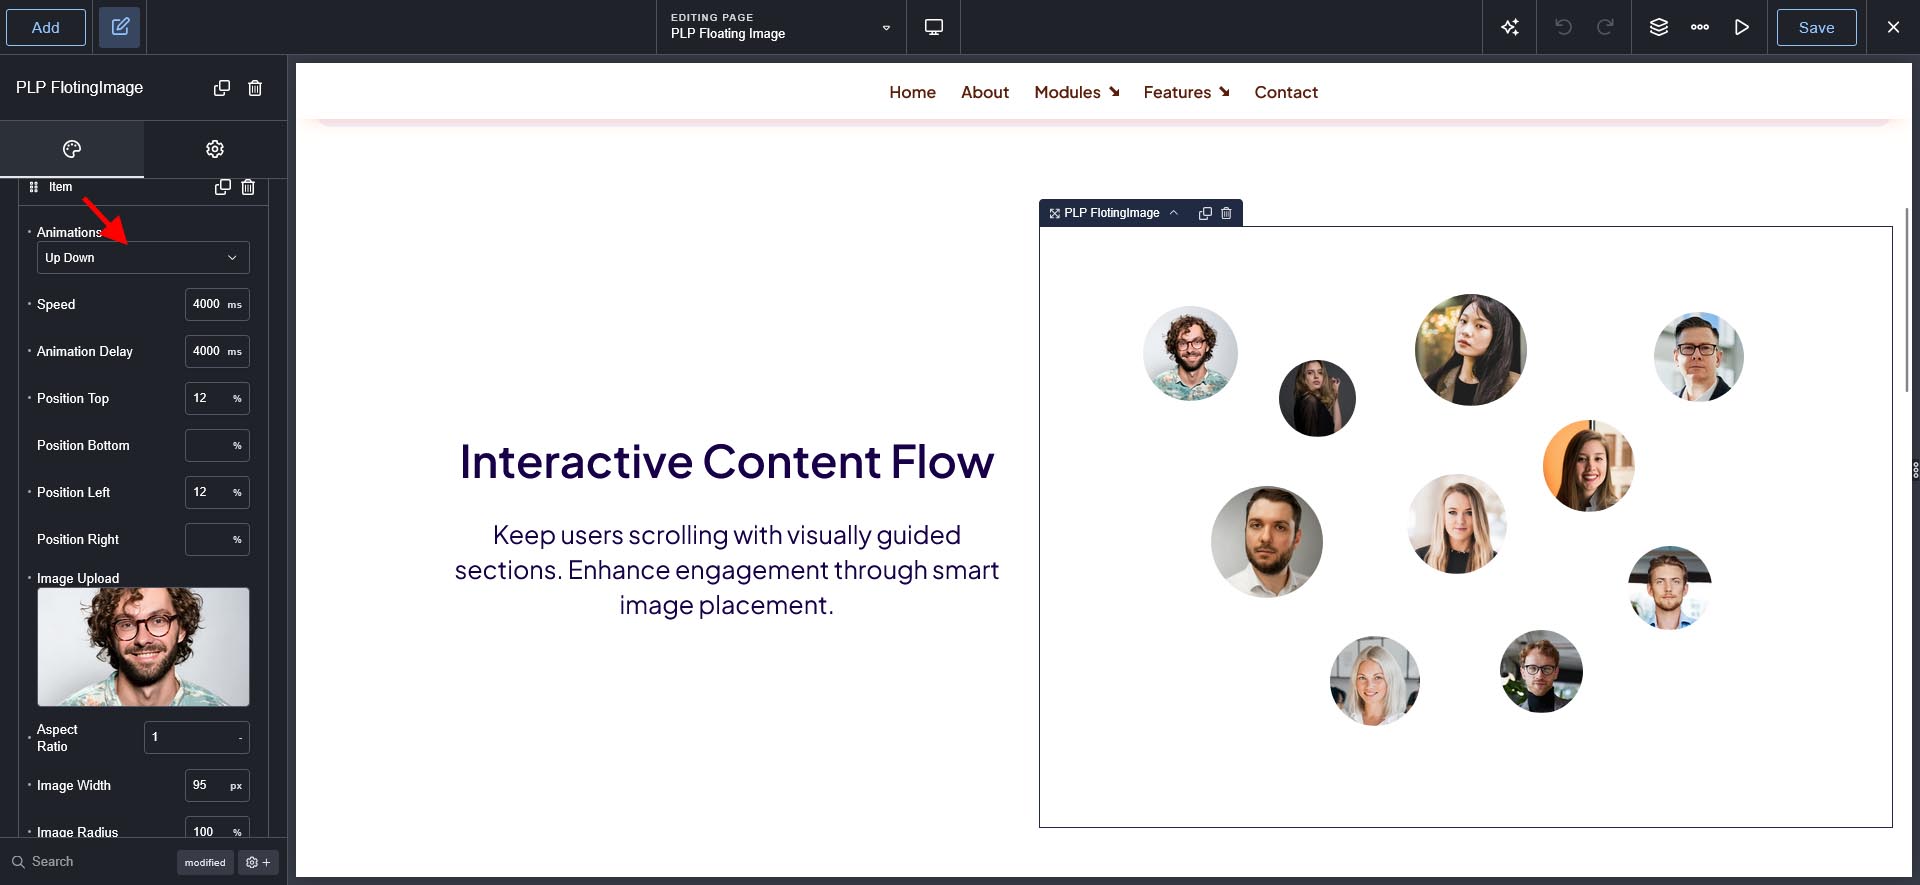Screen dimensions: 1920x885
Task: Delete the PLP FlotingImage element in panel header
Action: point(255,88)
